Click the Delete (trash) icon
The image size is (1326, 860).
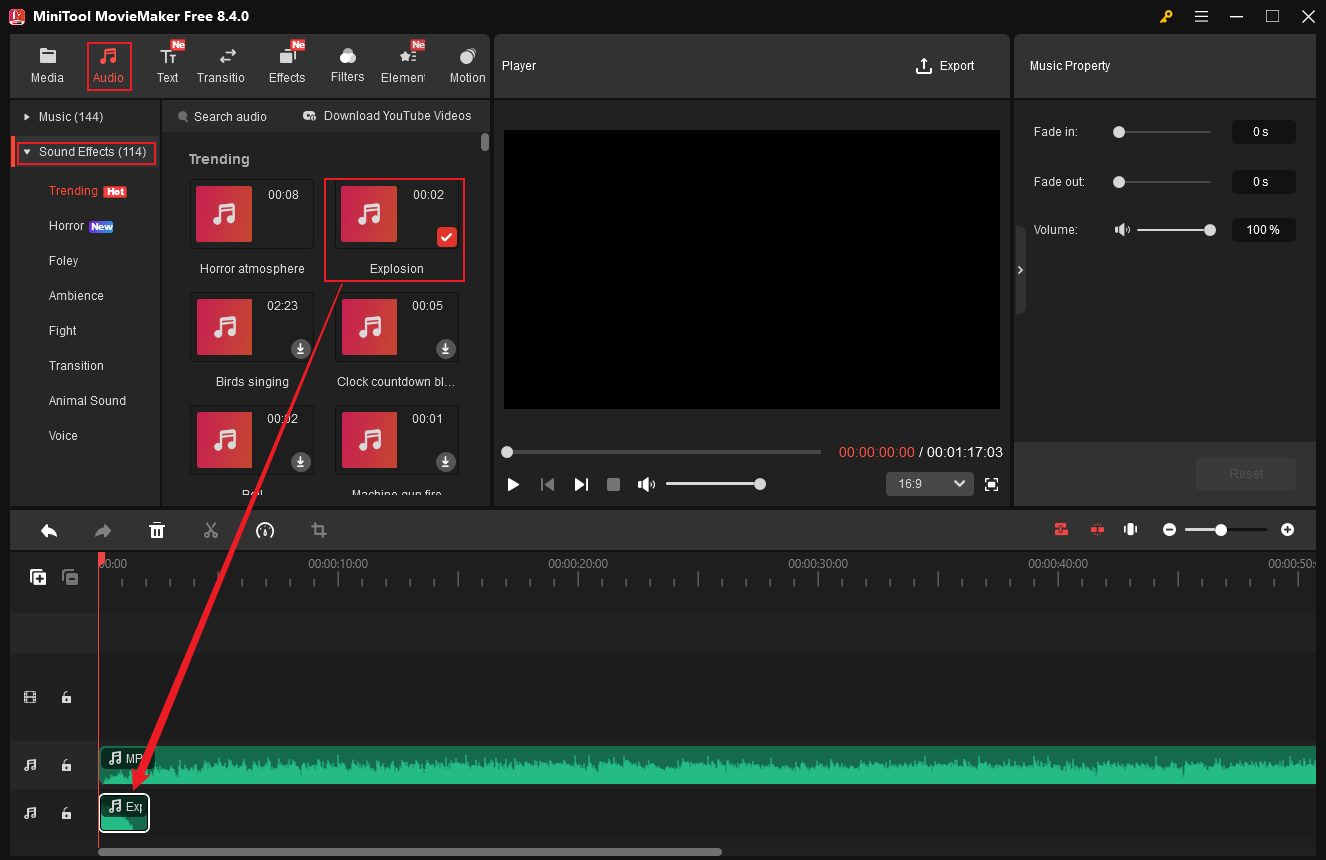pyautogui.click(x=157, y=530)
